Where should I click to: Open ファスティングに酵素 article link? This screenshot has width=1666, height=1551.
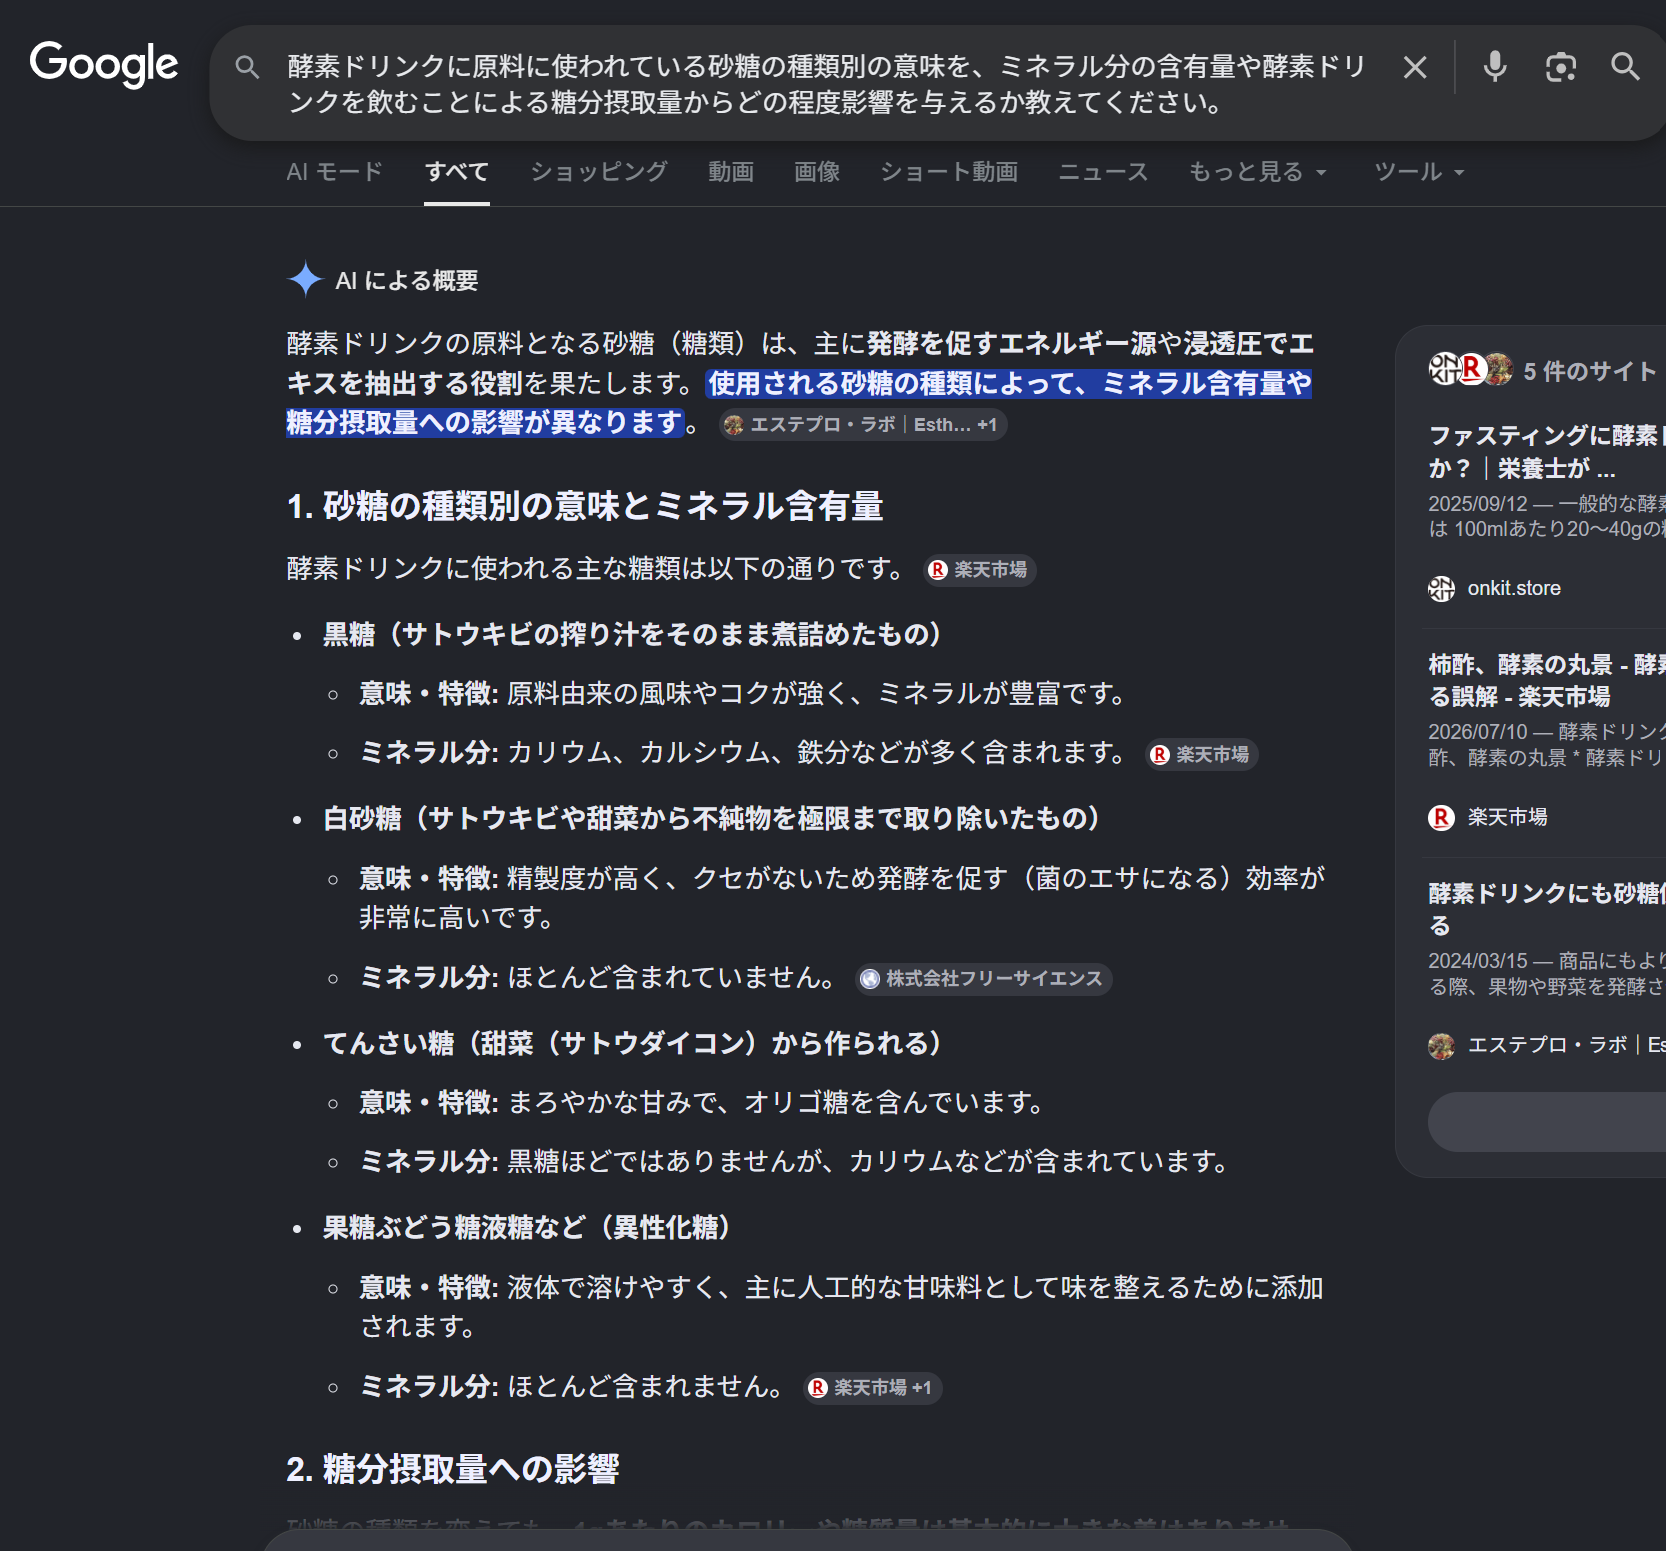coord(1546,451)
